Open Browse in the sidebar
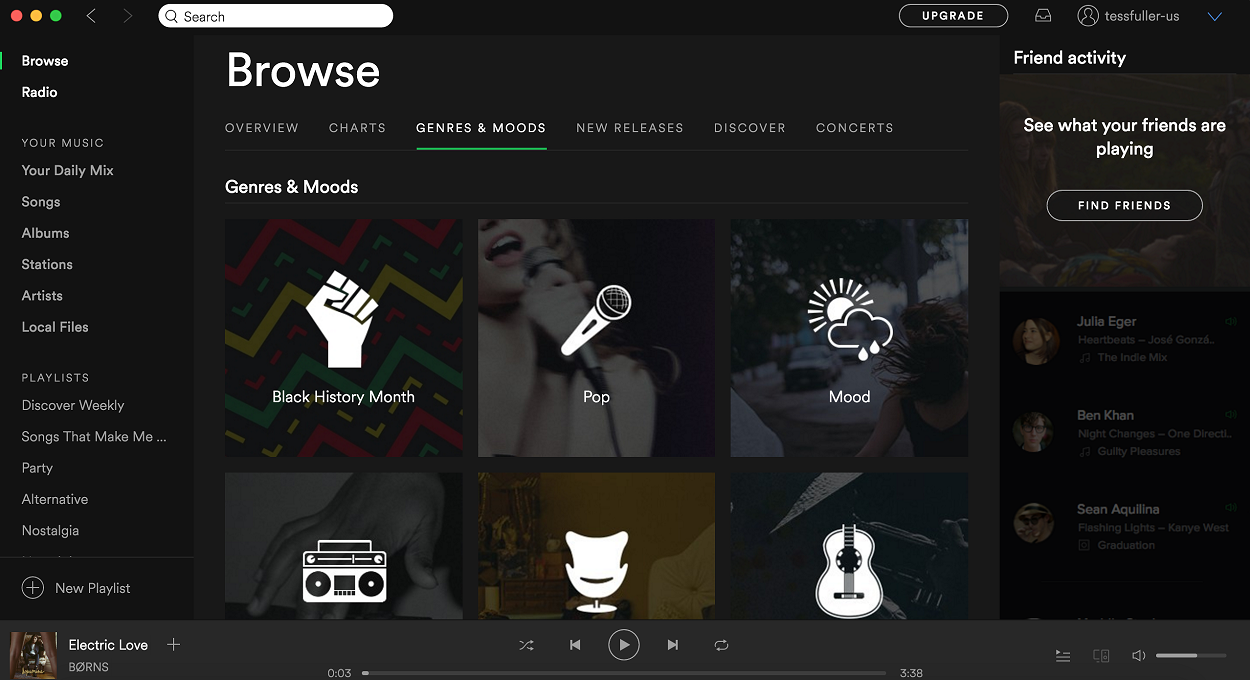Screen dimensions: 1250x680 pyautogui.click(x=45, y=61)
